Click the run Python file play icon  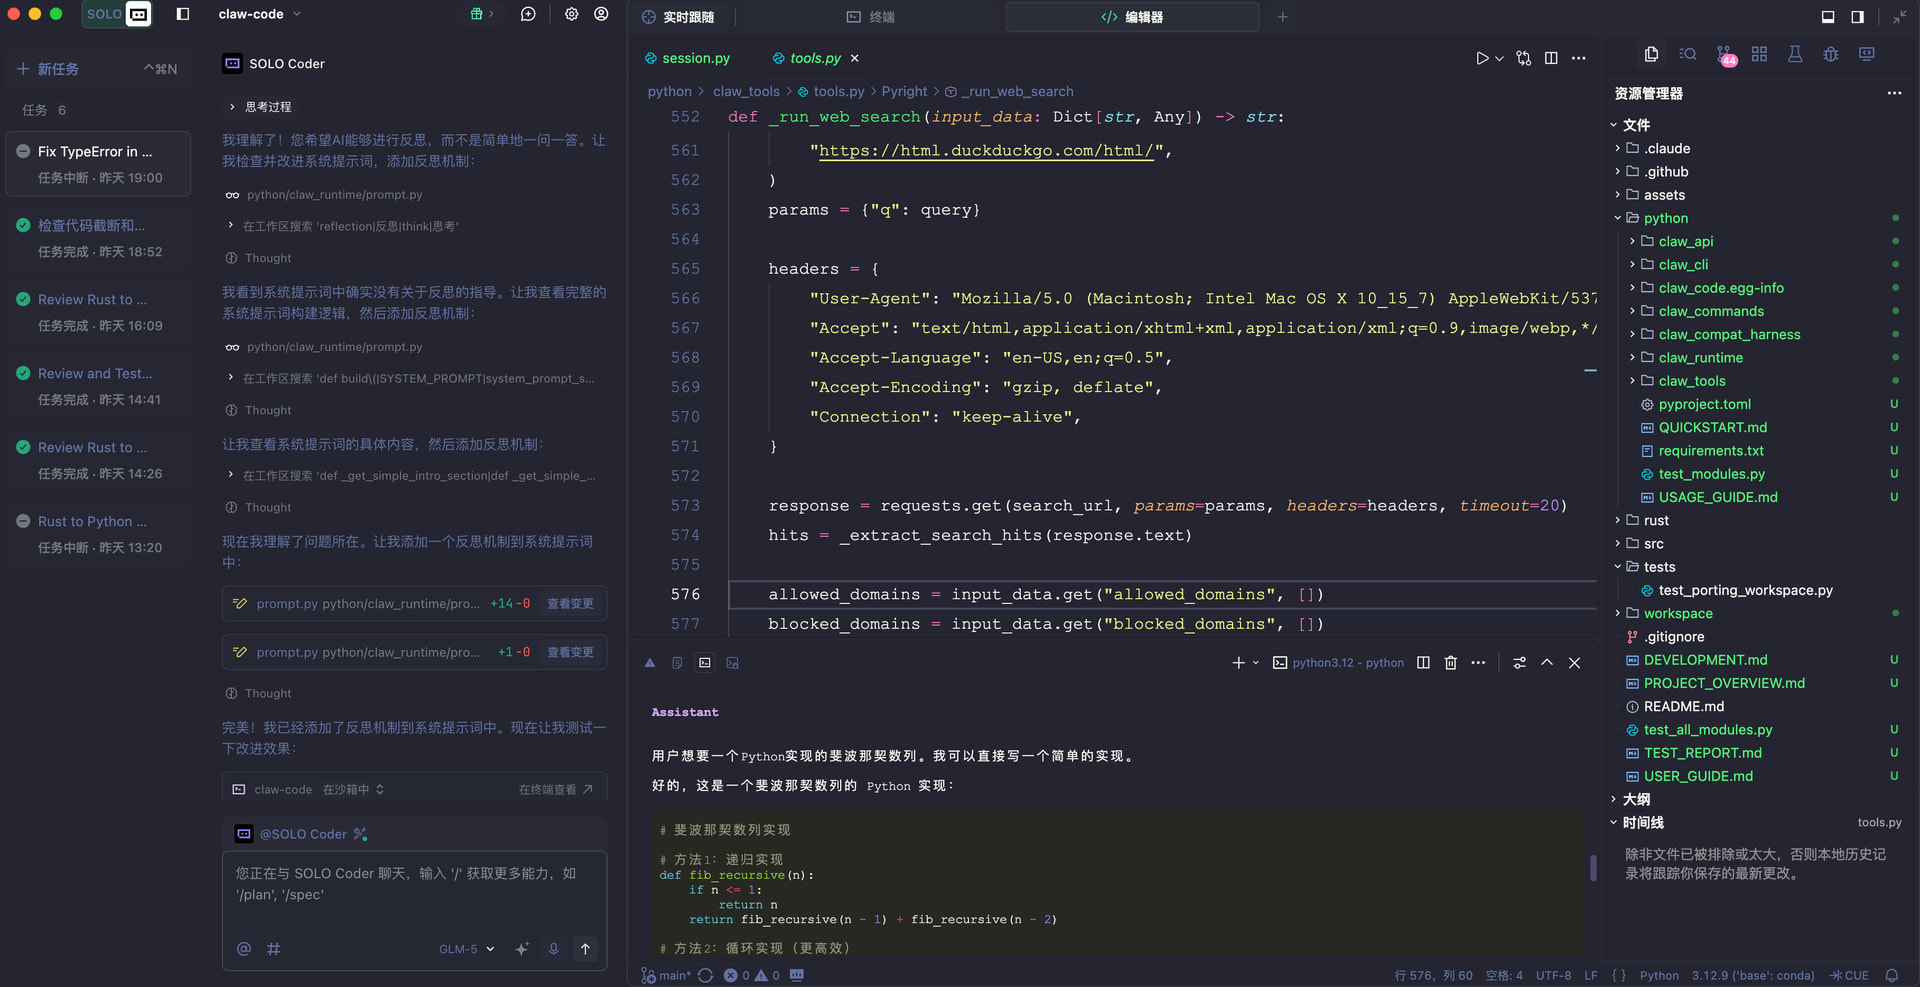coord(1482,58)
